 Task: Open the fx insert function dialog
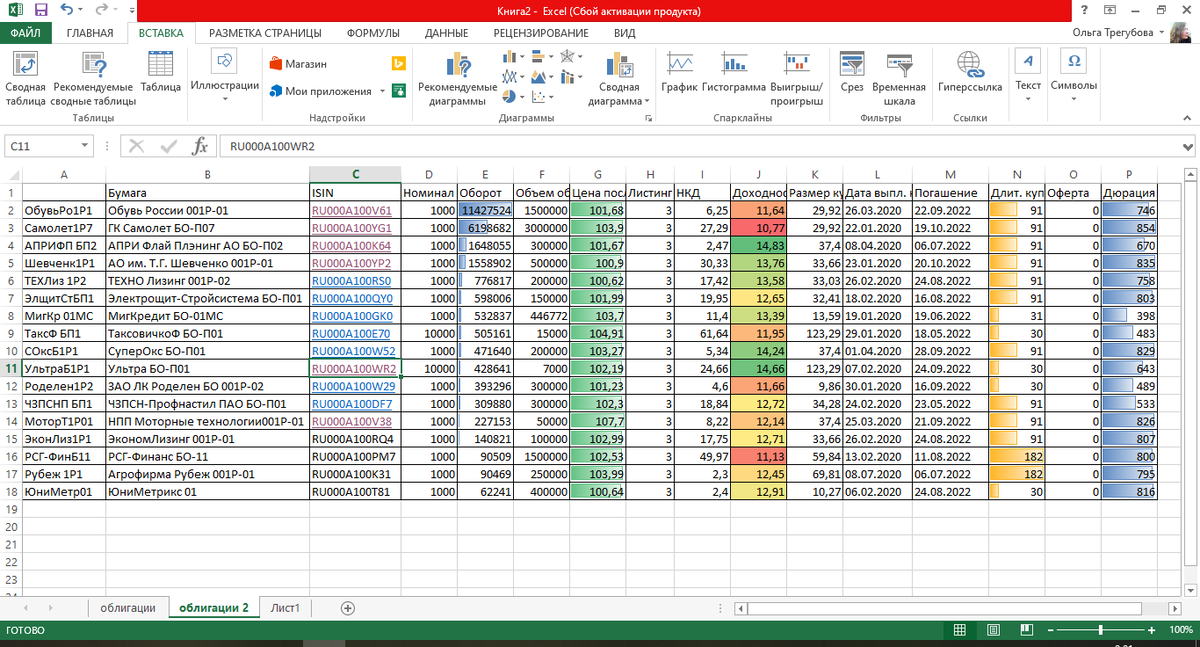(x=200, y=146)
